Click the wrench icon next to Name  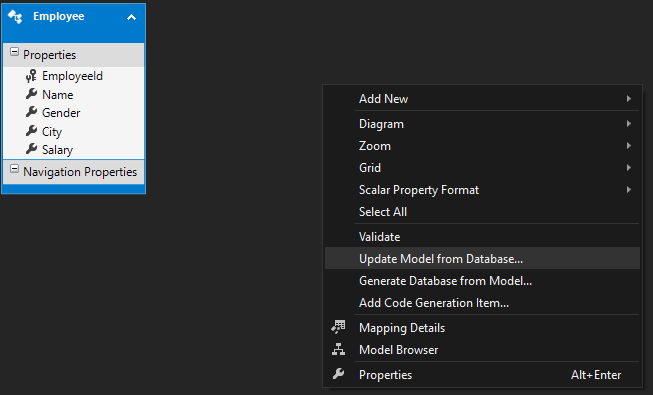31,94
